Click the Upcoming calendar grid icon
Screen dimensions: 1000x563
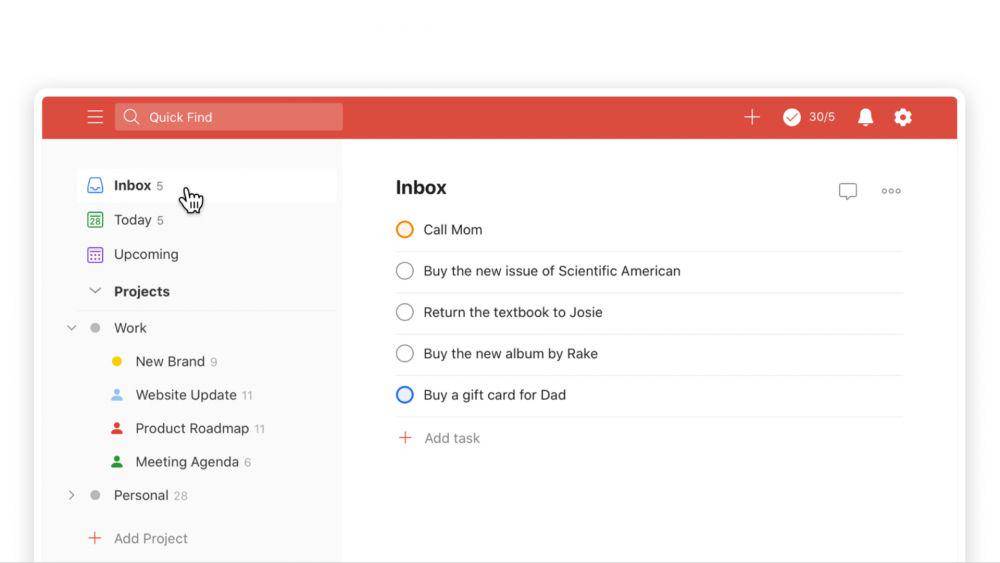point(95,254)
